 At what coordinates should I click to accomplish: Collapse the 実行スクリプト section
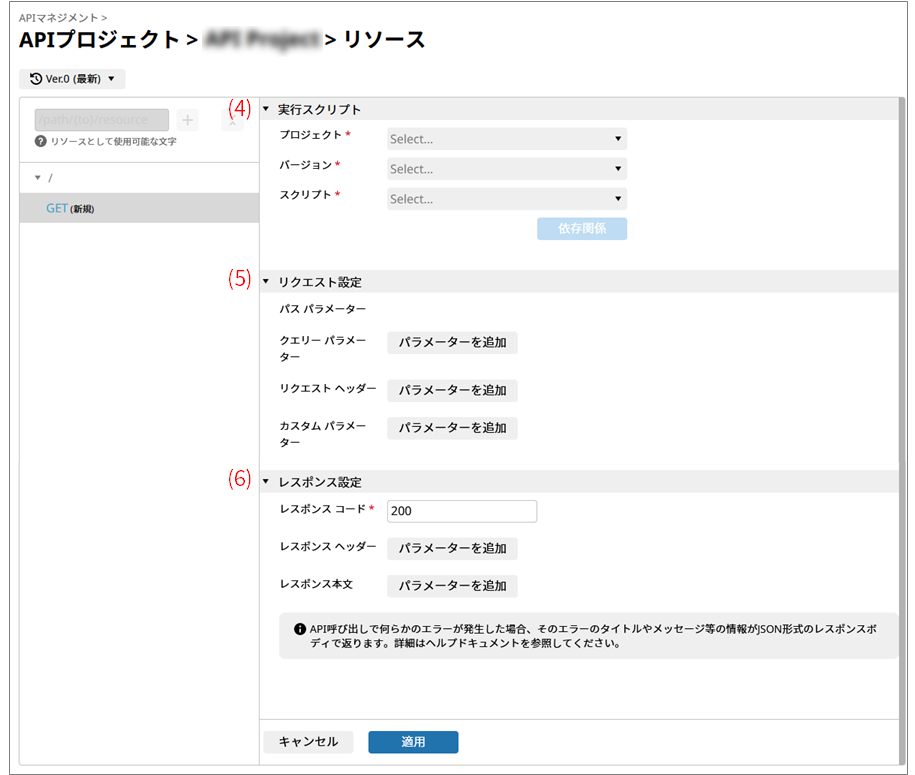(x=266, y=109)
